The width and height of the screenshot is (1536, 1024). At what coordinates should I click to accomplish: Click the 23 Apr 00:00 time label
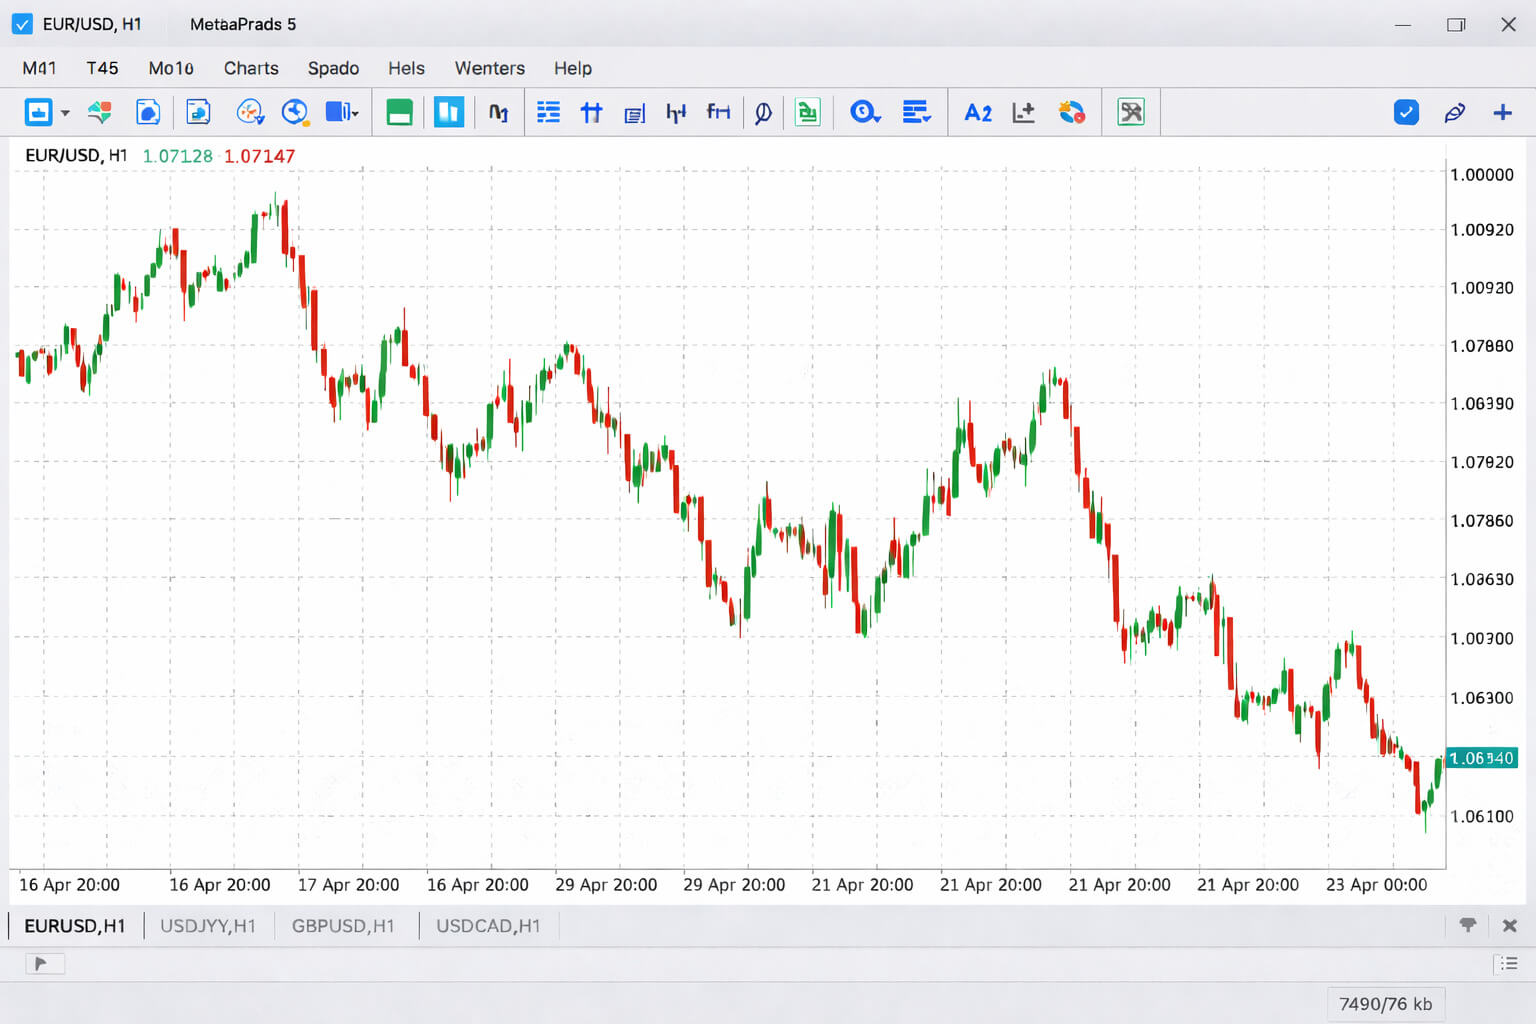tap(1376, 884)
